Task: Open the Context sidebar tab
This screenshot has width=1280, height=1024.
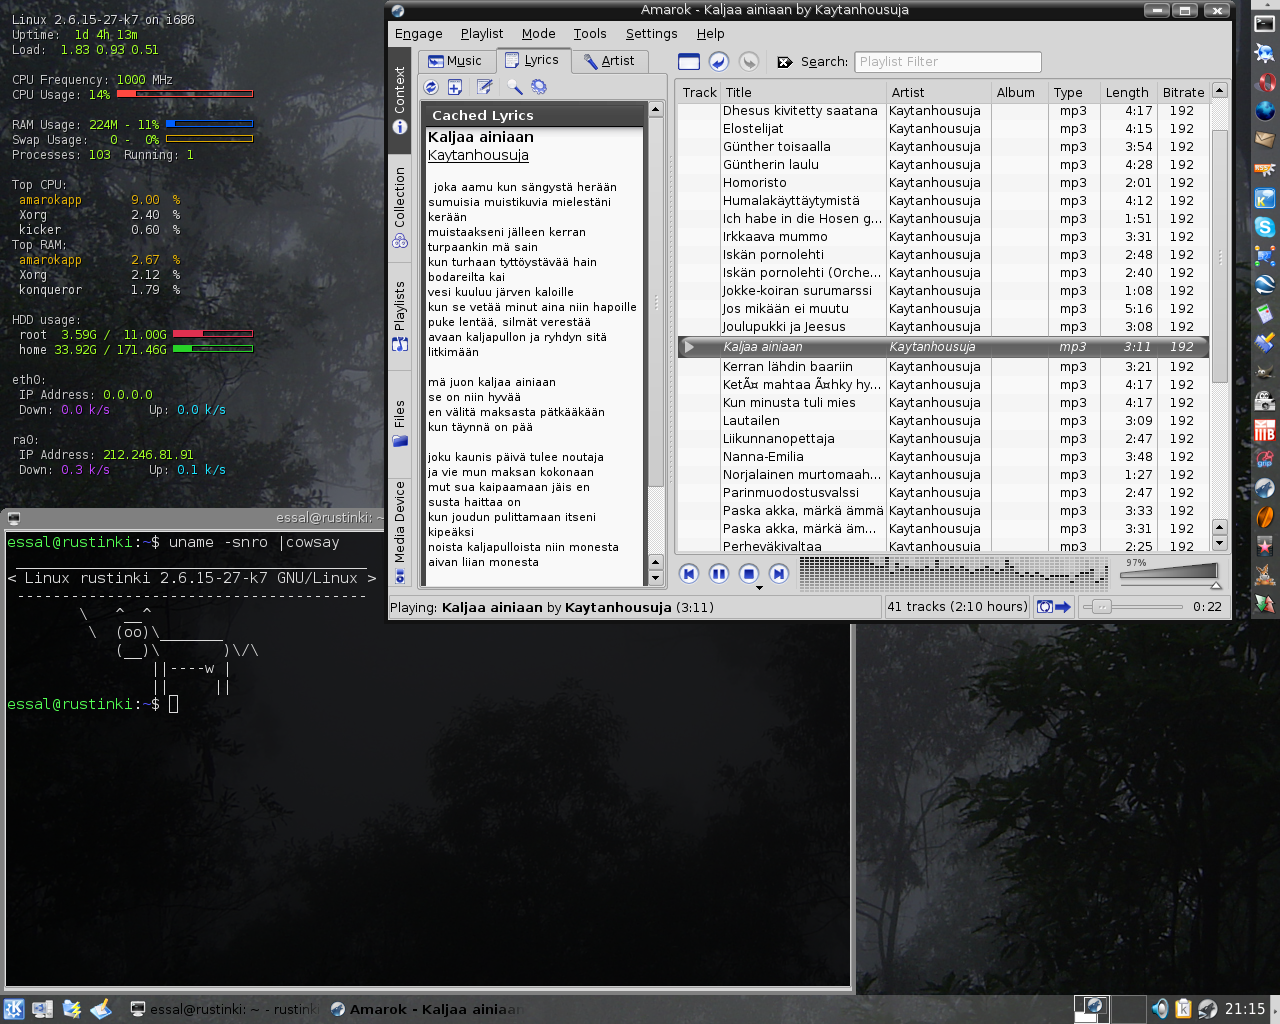Action: [399, 101]
